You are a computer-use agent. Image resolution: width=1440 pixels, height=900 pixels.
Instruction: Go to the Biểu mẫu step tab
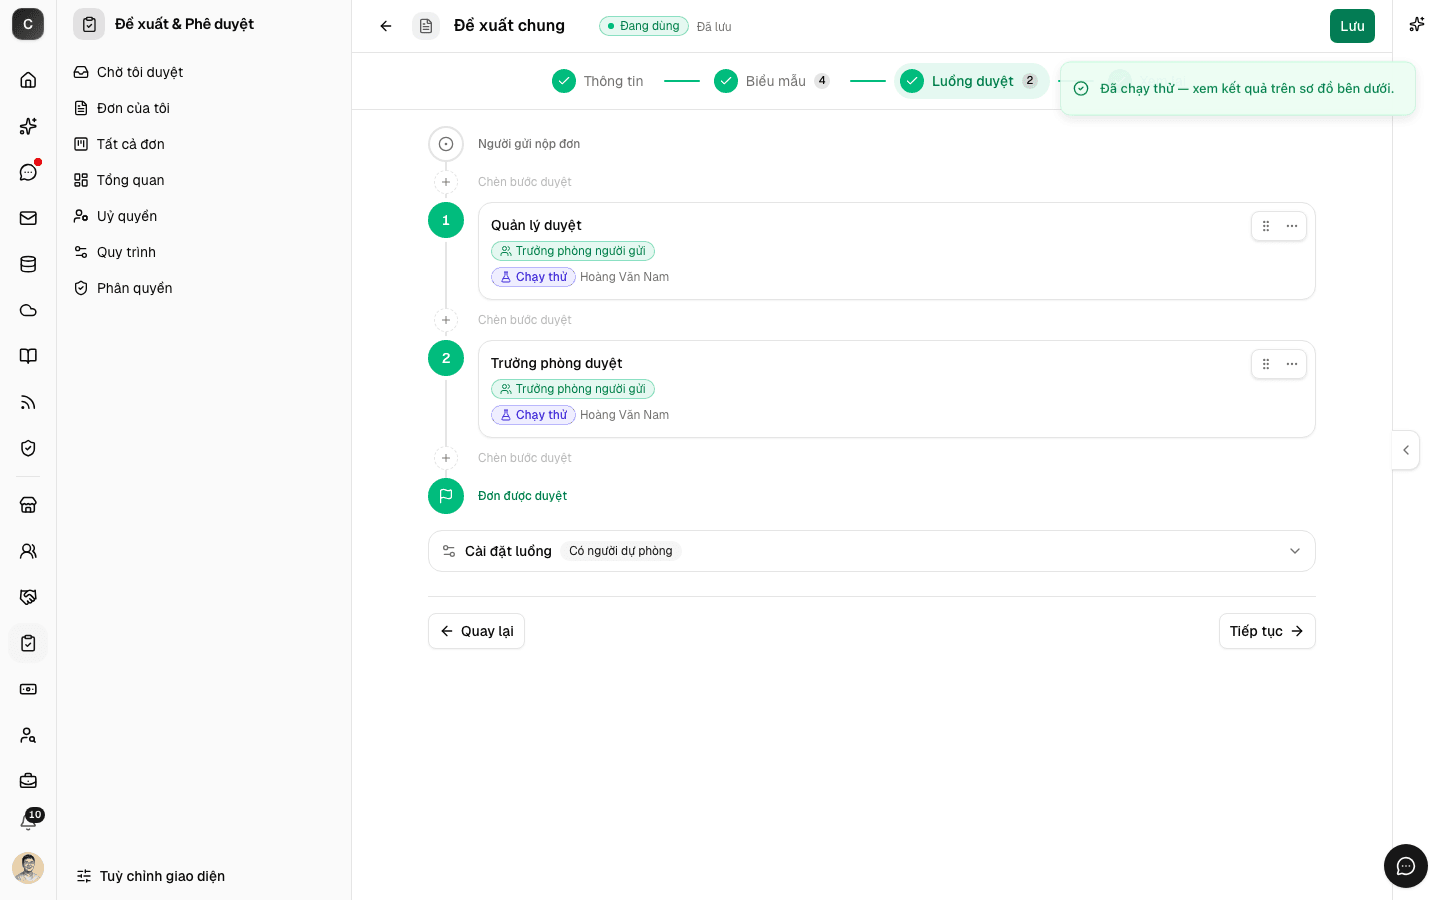coord(772,81)
